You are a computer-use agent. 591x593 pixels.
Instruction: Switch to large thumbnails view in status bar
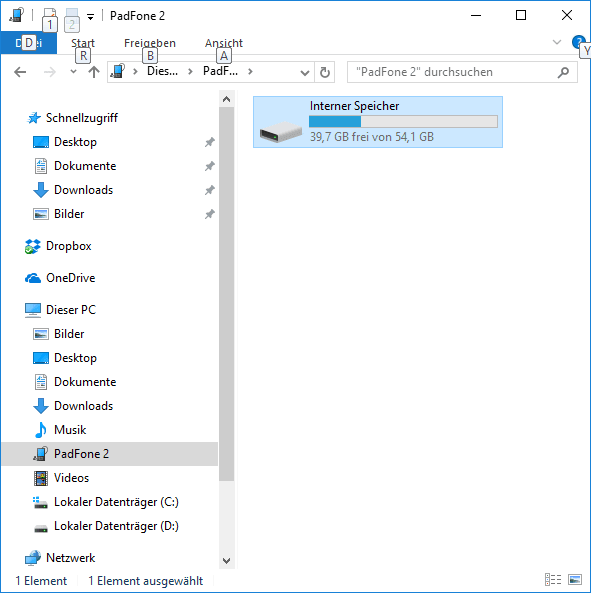click(x=575, y=580)
